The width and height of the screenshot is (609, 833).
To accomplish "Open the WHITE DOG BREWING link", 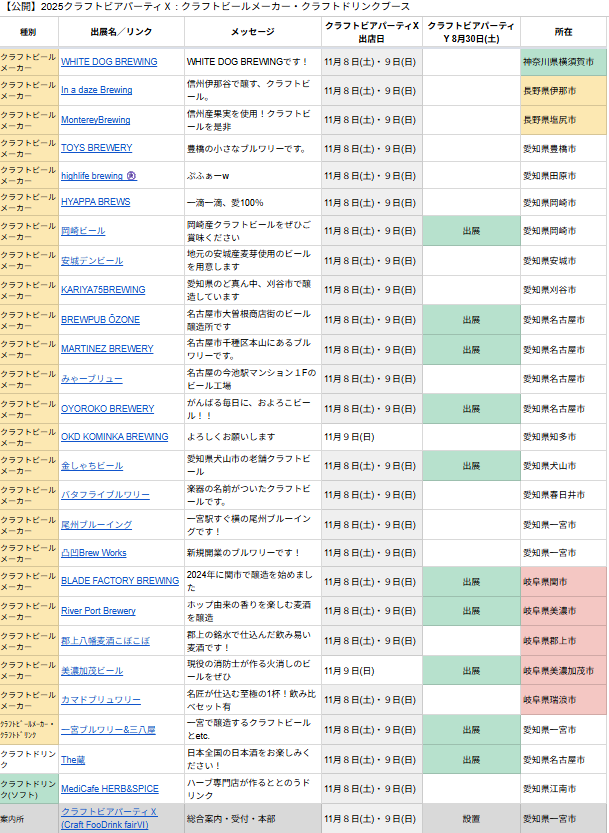I will [109, 62].
